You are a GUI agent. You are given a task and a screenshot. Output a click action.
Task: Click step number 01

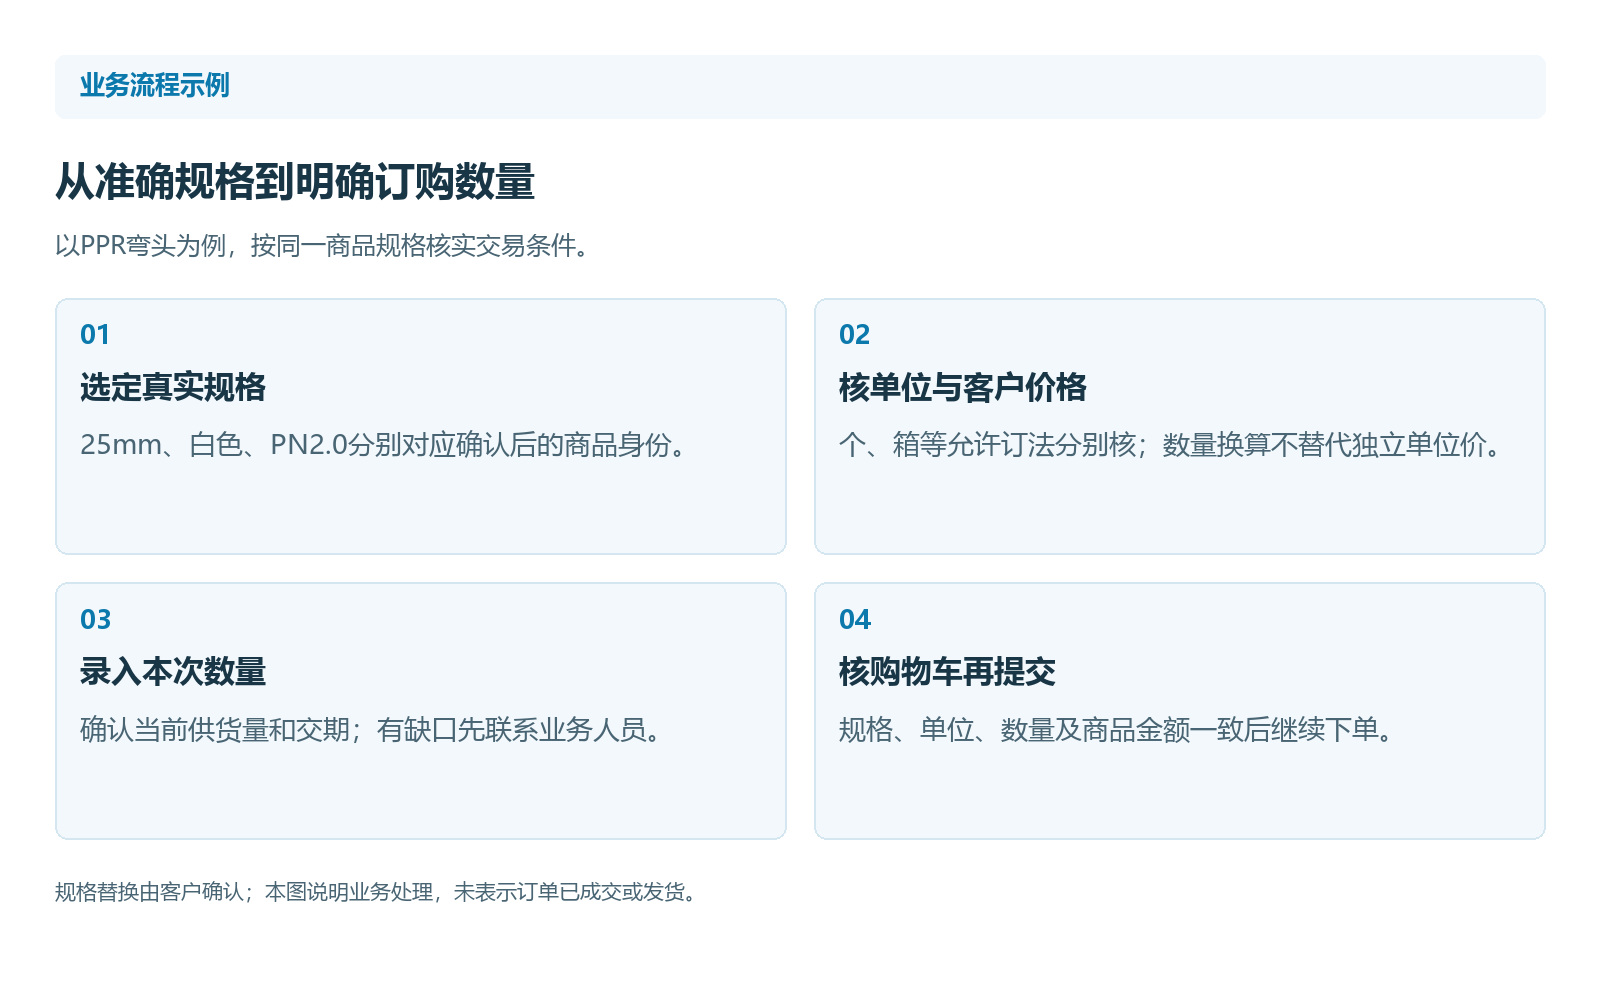[x=95, y=335]
